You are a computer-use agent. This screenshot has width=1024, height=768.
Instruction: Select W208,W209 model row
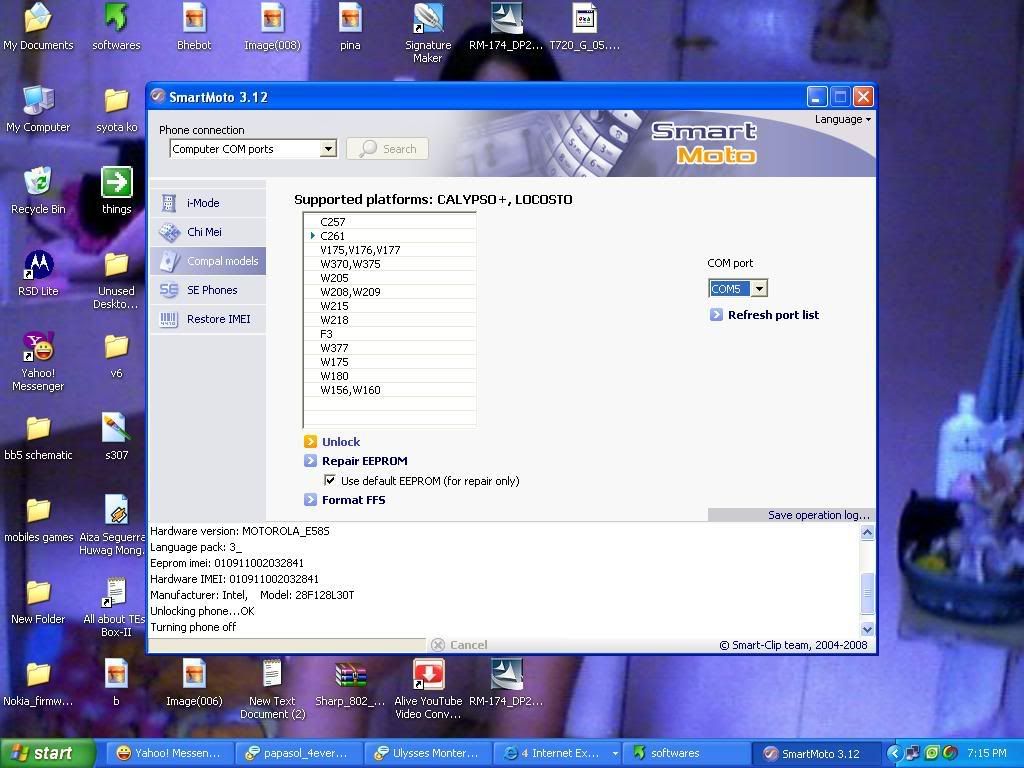[x=390, y=292]
